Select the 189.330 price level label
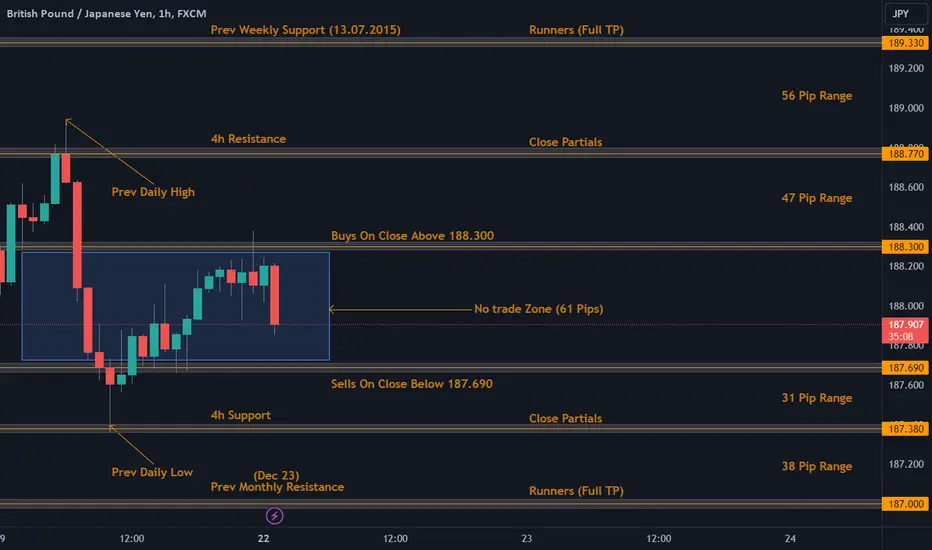The image size is (932, 550). coord(905,43)
